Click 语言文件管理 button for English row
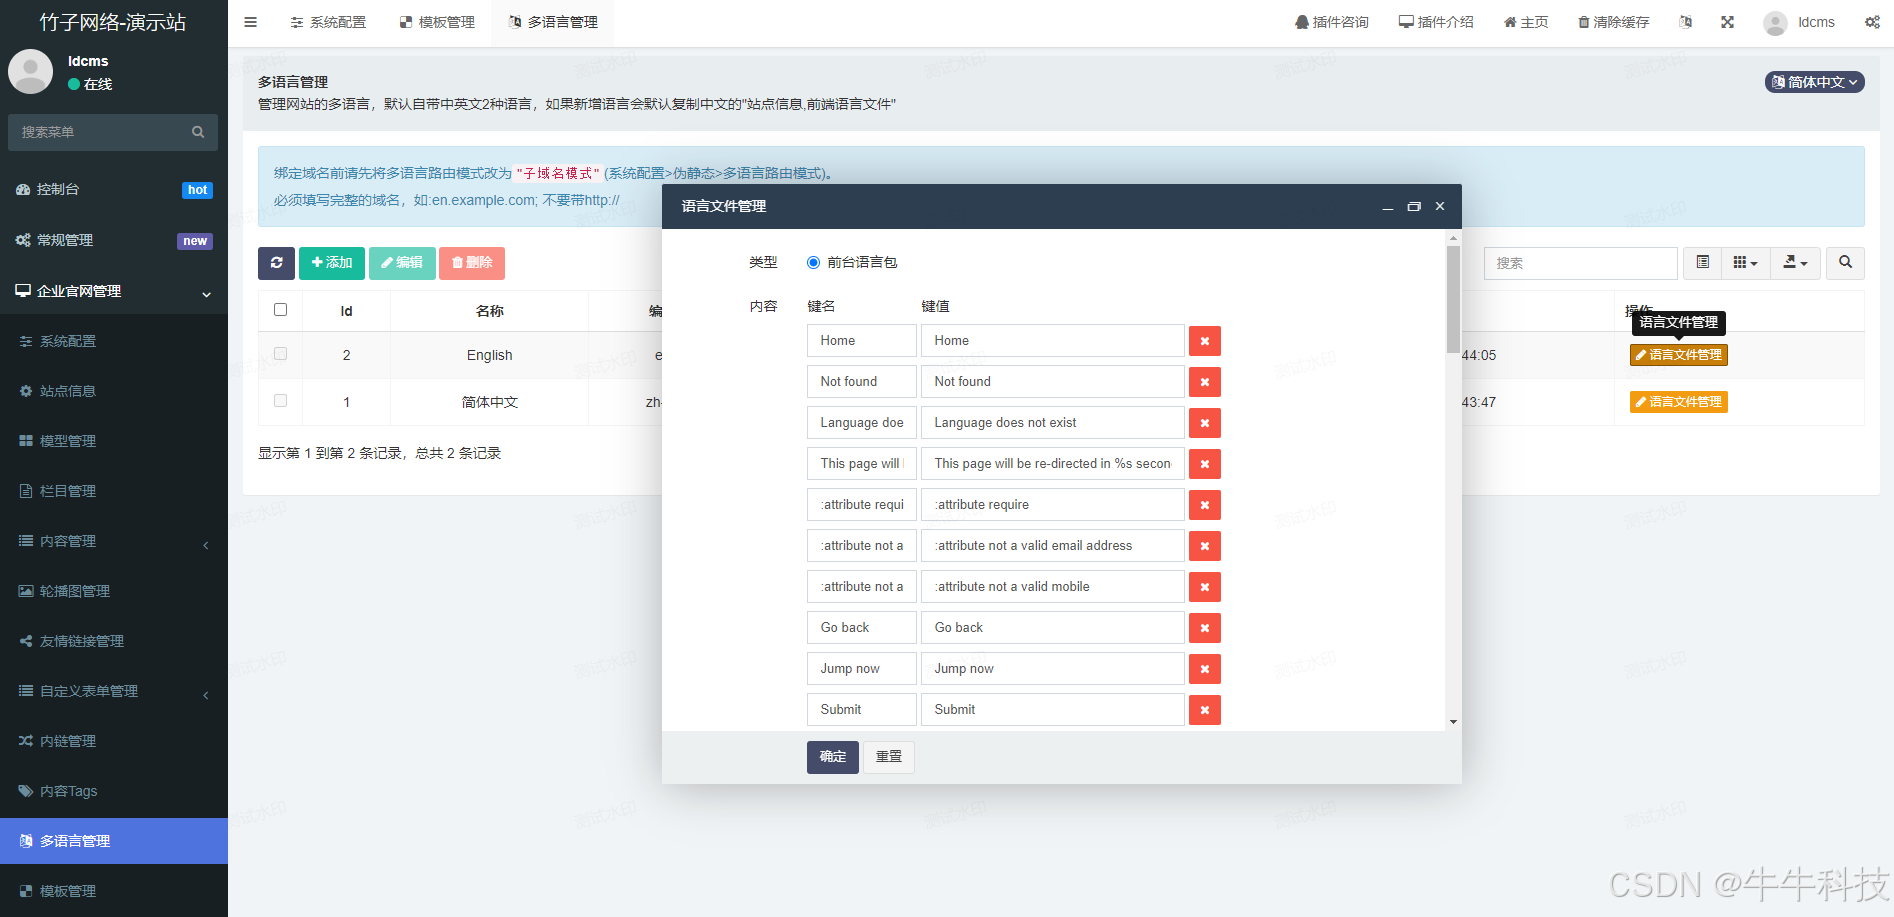 [x=1678, y=354]
